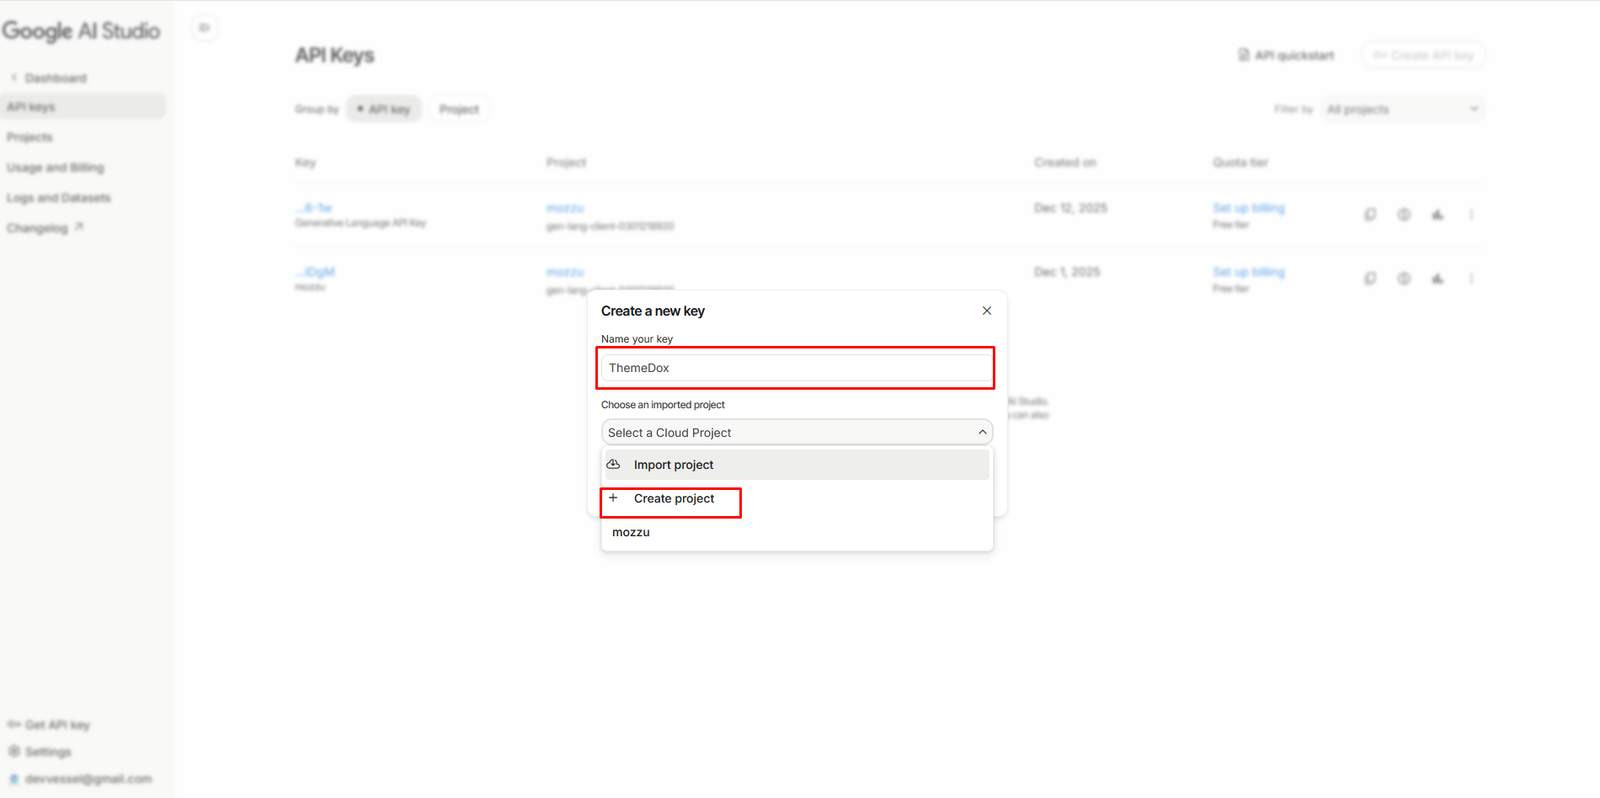The height and width of the screenshot is (798, 1600).
Task: Click the Key column header
Action: click(x=305, y=162)
